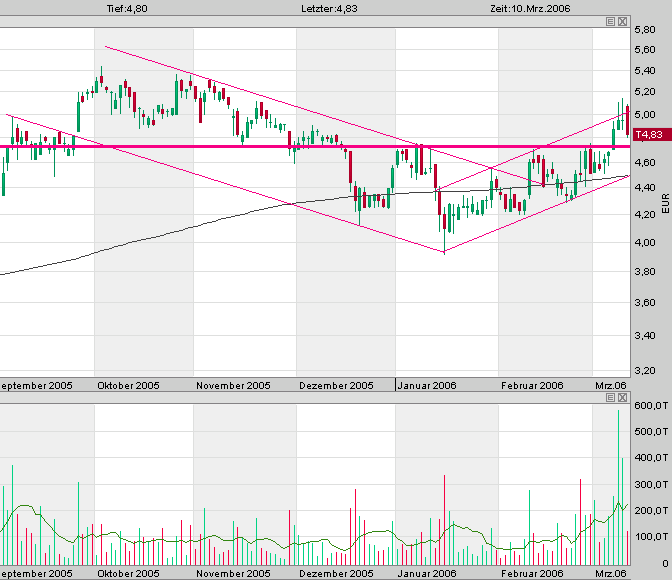Image resolution: width=672 pixels, height=580 pixels.
Task: Click the 3,40 price axis label
Action: point(645,335)
